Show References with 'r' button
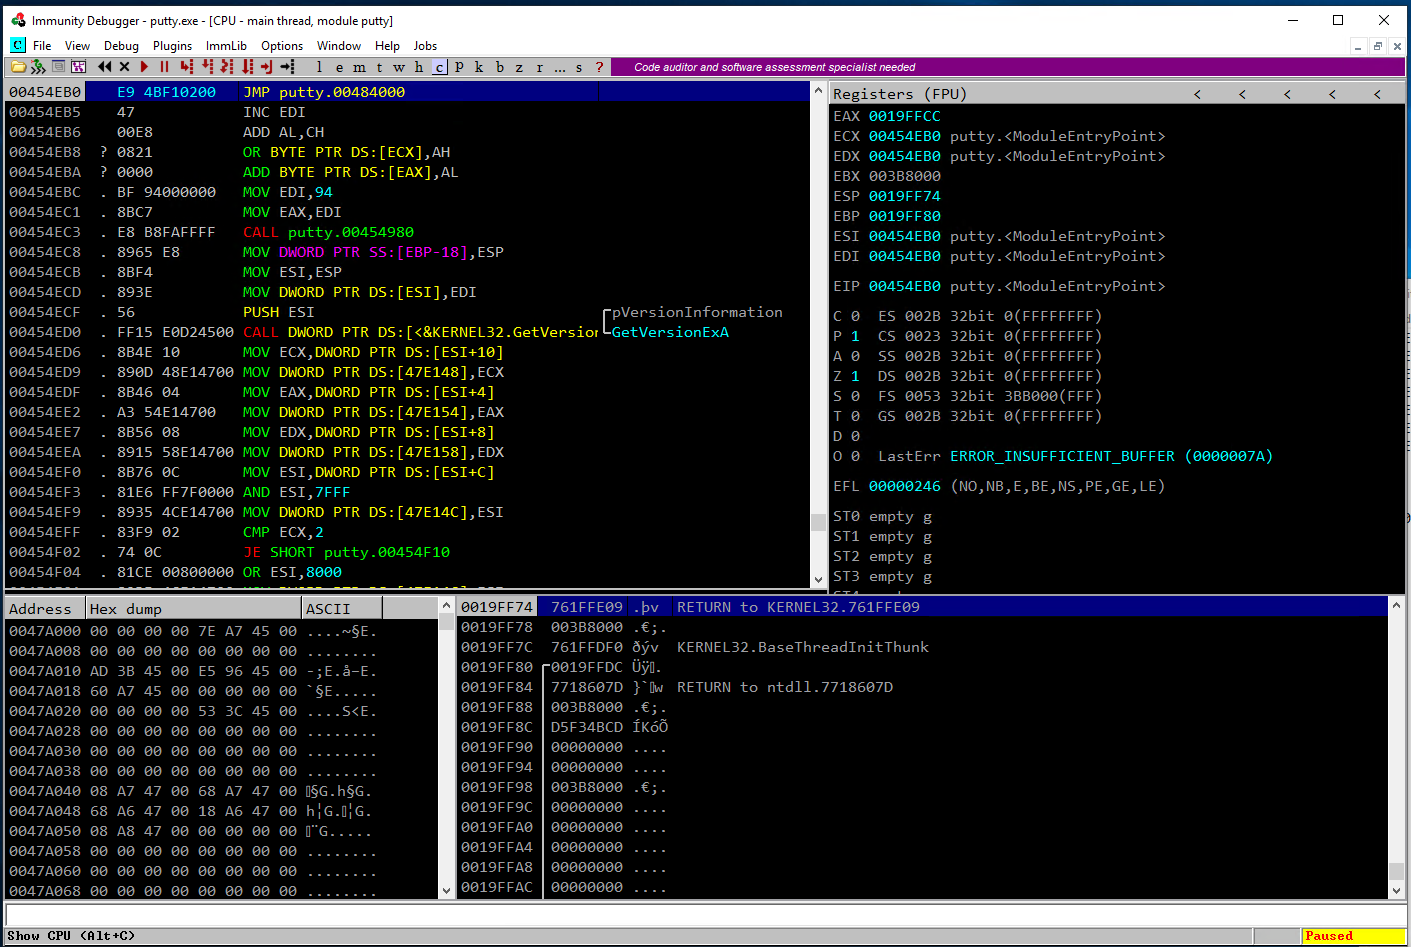 coord(539,67)
